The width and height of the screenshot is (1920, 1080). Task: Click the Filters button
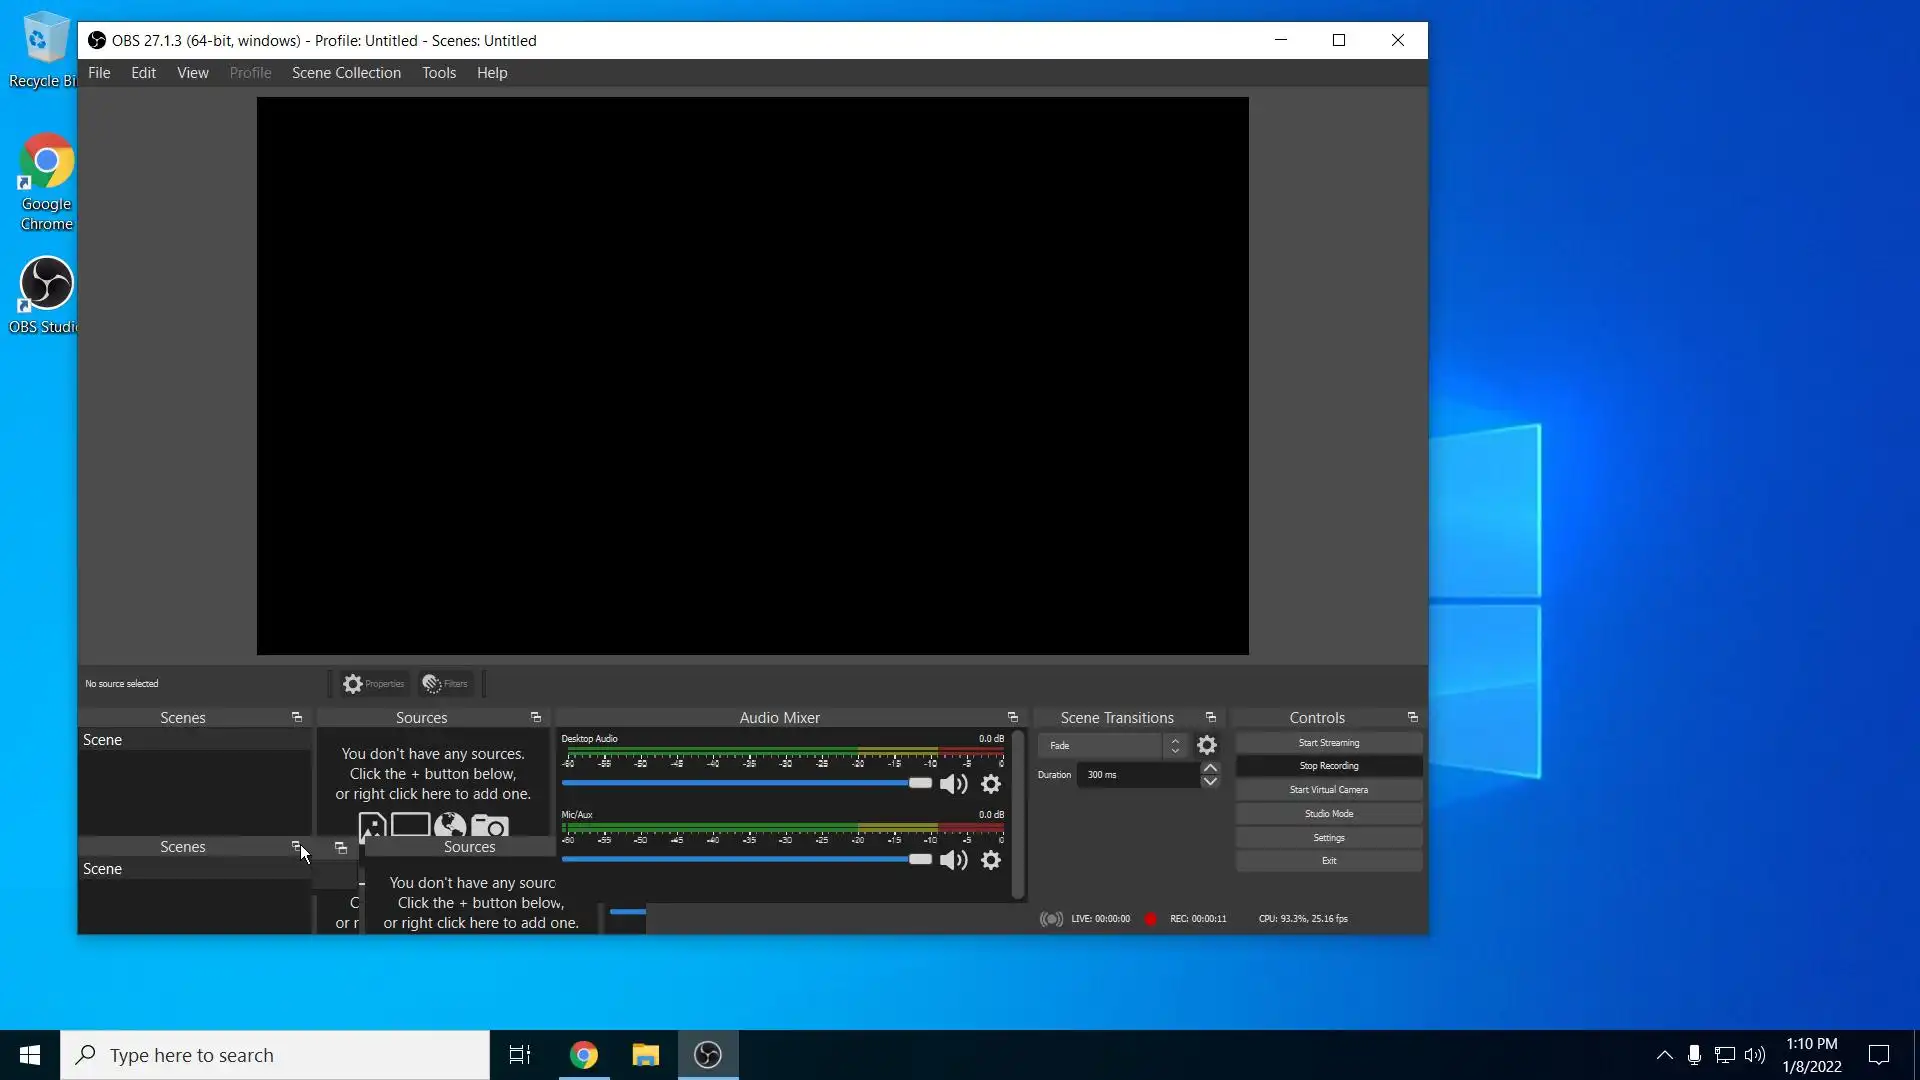tap(445, 684)
